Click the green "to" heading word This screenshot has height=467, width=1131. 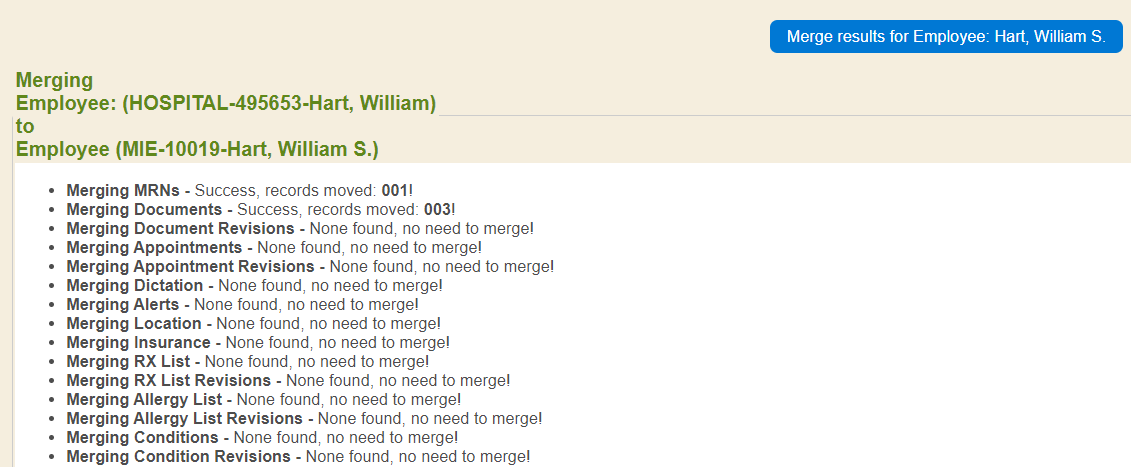pyautogui.click(x=25, y=127)
